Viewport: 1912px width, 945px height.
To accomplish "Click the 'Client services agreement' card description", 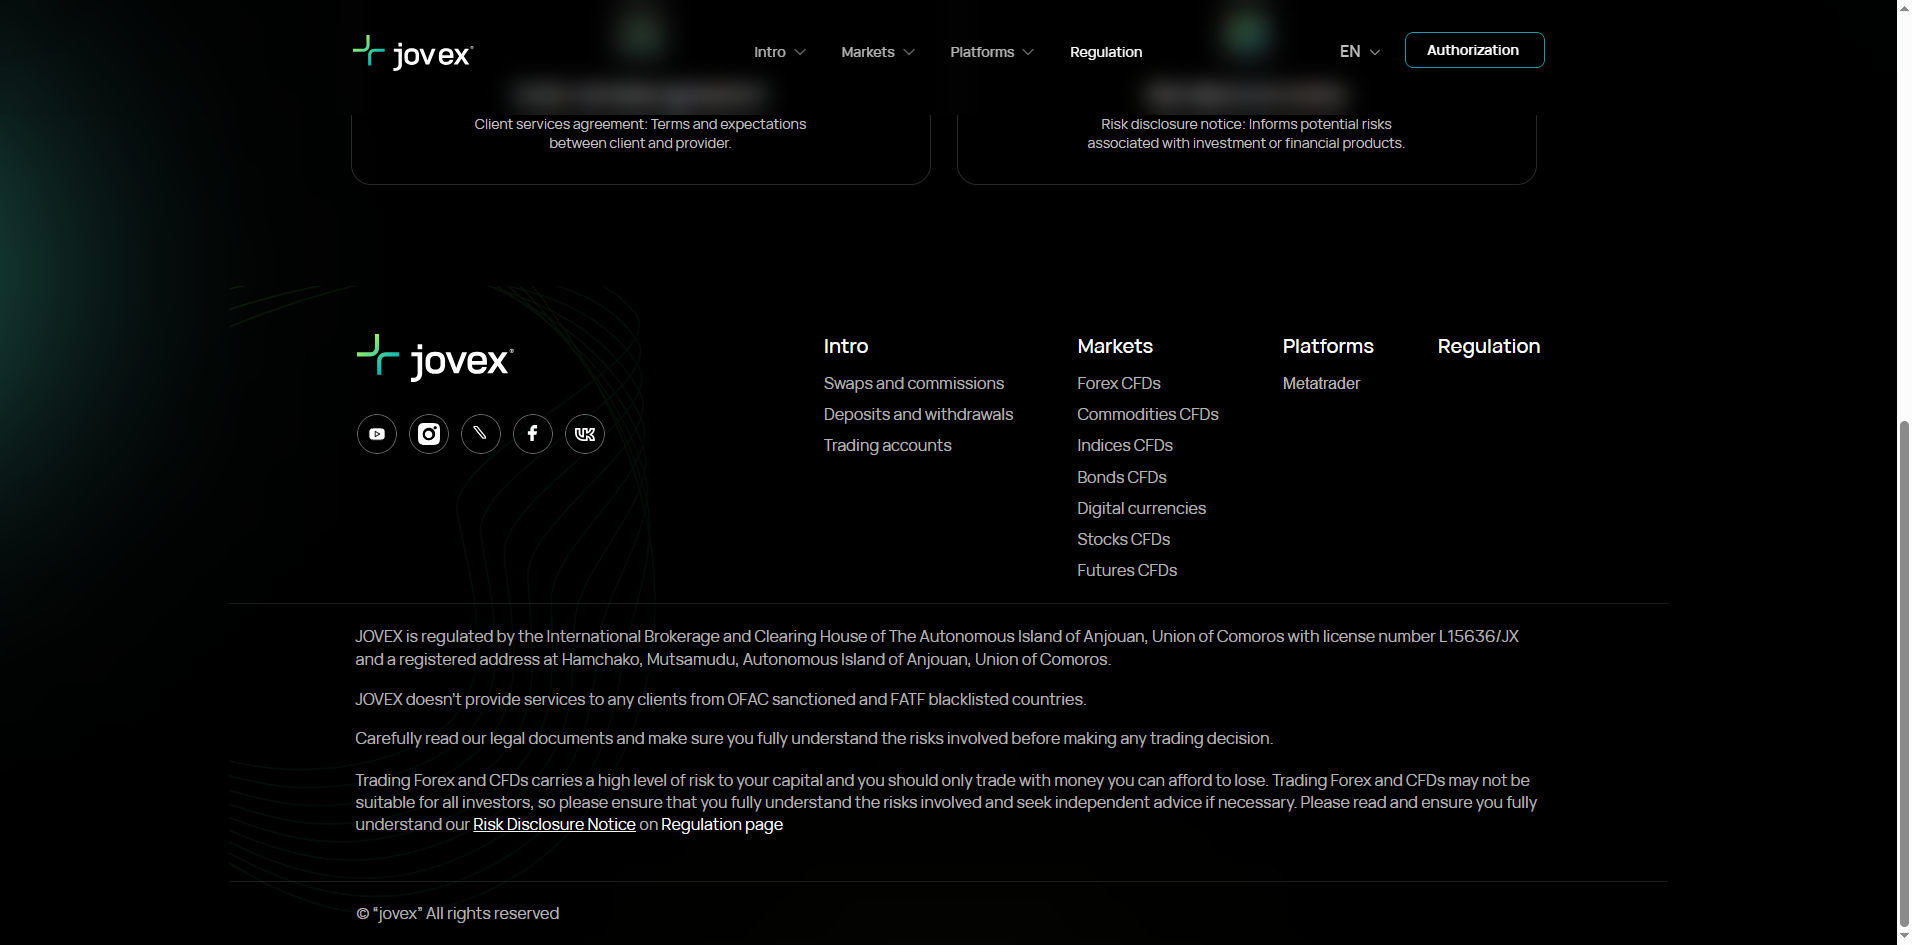I will pos(640,134).
